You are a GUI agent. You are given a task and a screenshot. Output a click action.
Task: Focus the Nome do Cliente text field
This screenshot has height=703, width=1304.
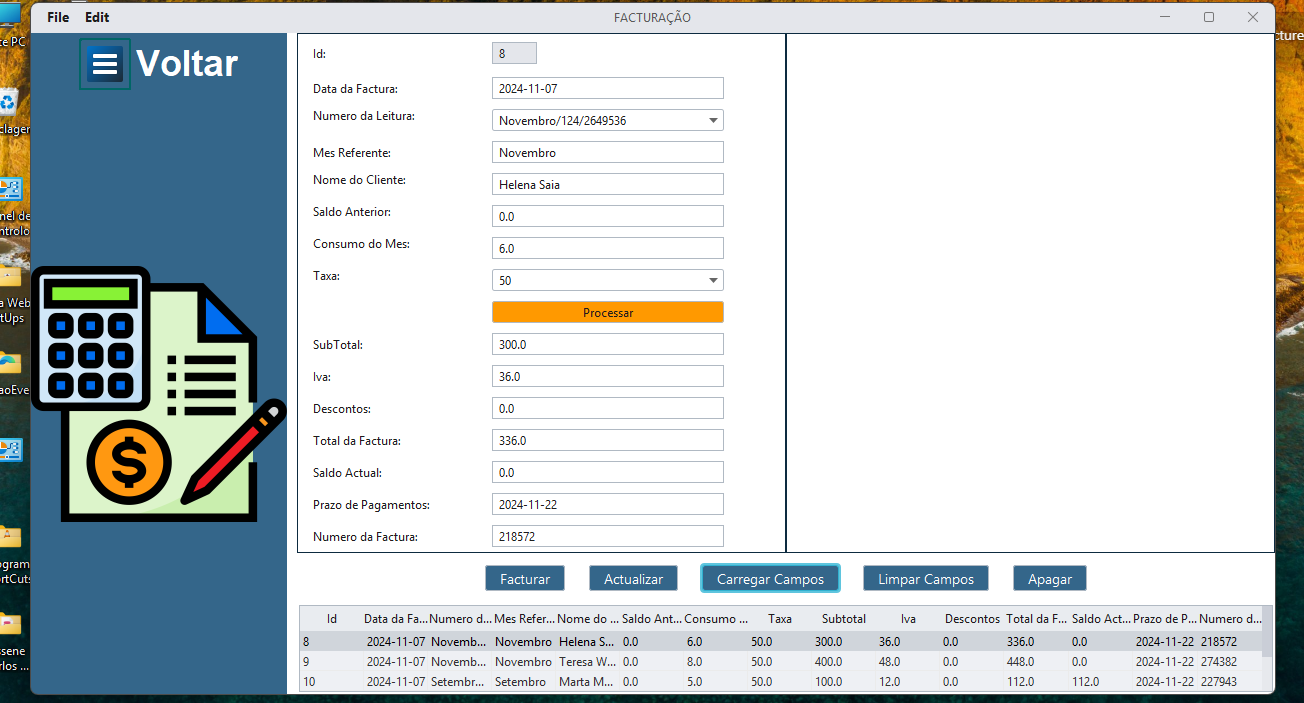pyautogui.click(x=607, y=185)
